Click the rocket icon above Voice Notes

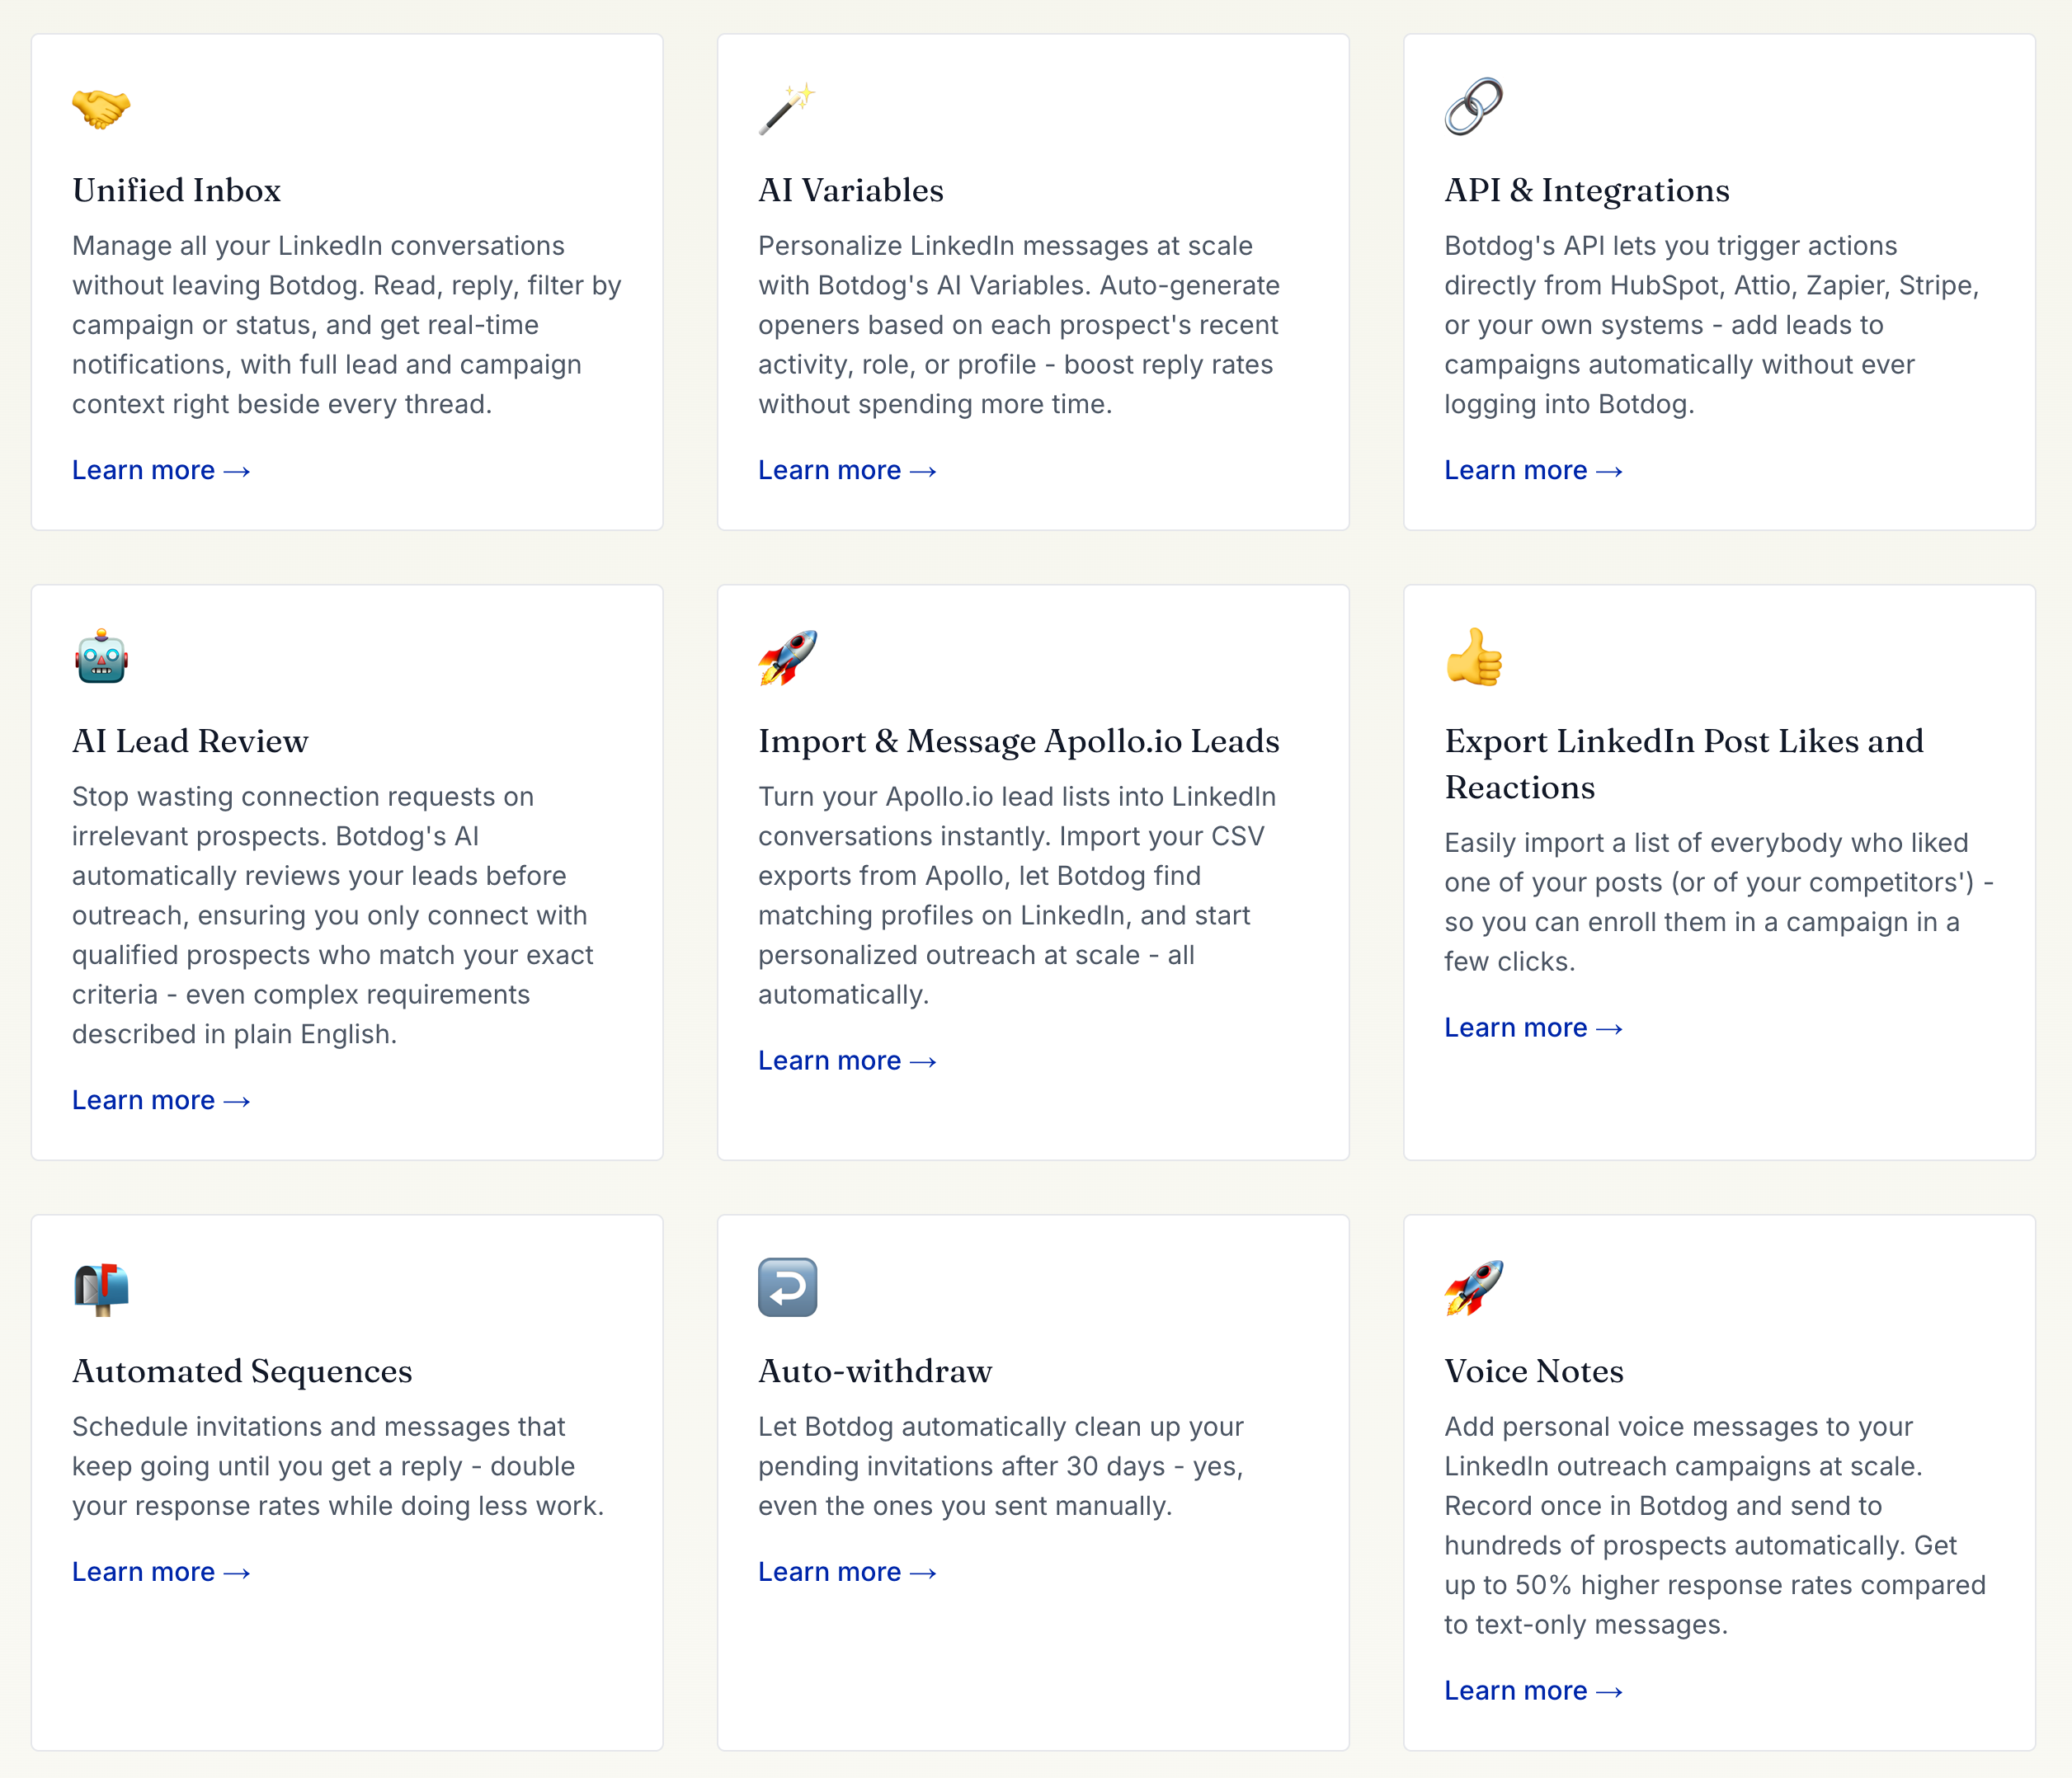point(1473,1287)
